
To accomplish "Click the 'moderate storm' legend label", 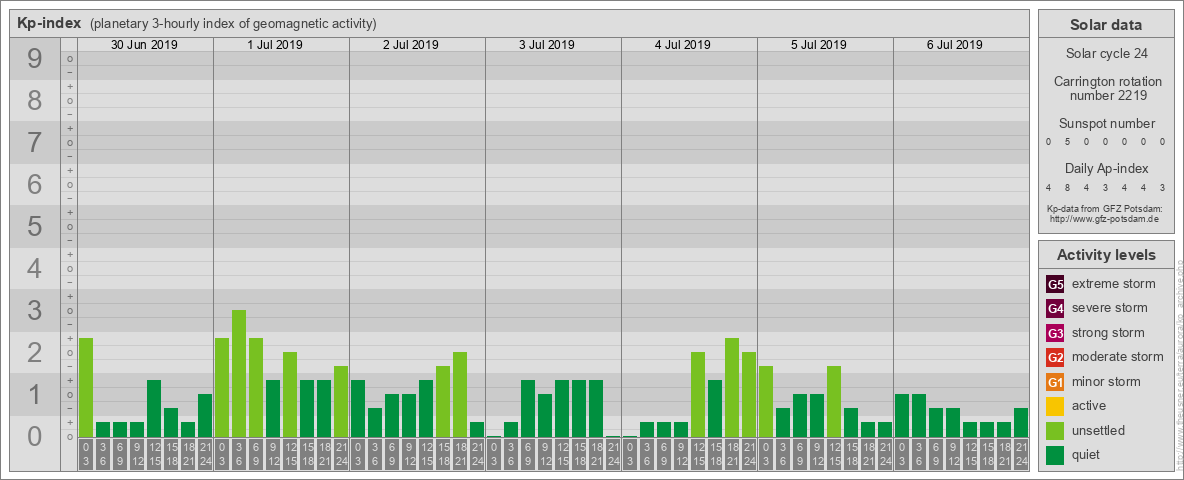I will pyautogui.click(x=1118, y=357).
